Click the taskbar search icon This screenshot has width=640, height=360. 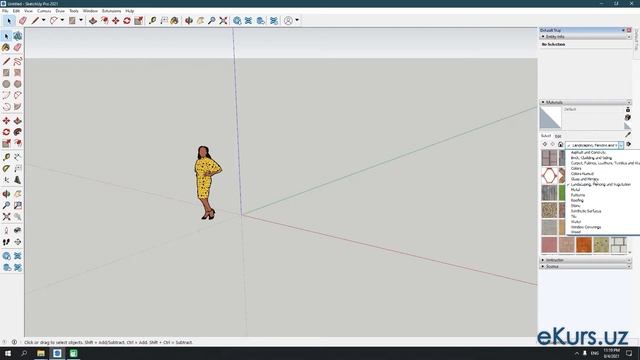click(24, 353)
